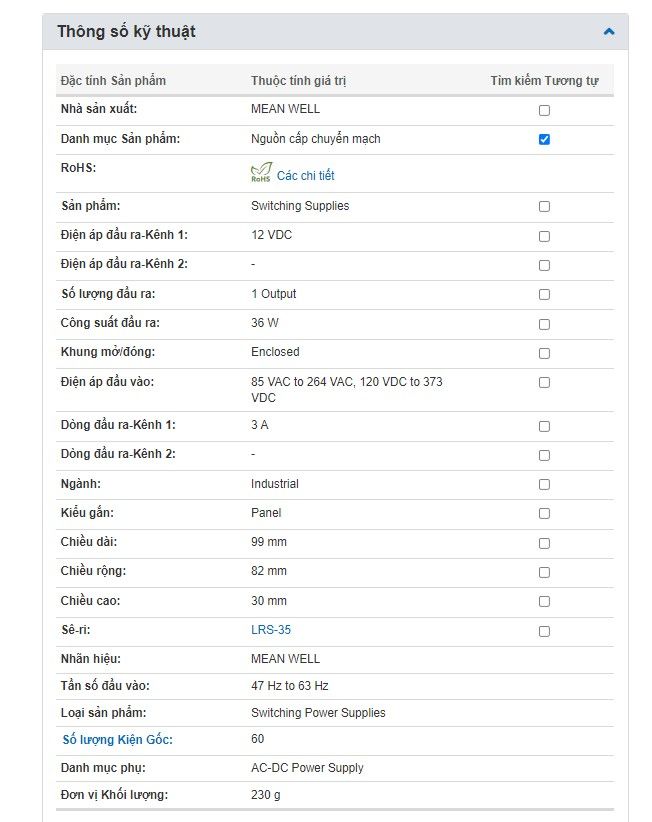This screenshot has height=822, width=652.
Task: Check the Chiều cao 30 mm checkbox
Action: tap(544, 602)
